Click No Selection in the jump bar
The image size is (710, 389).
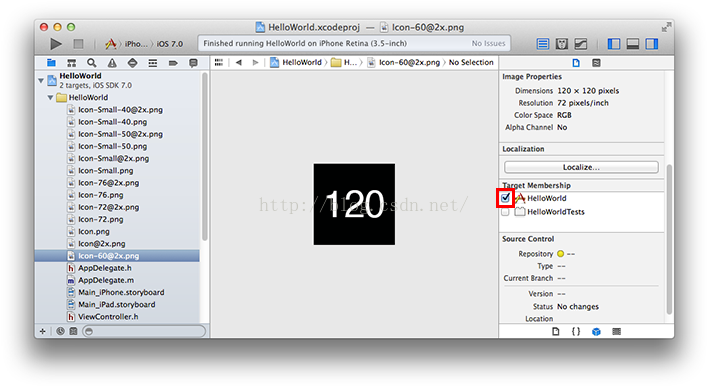coord(471,62)
